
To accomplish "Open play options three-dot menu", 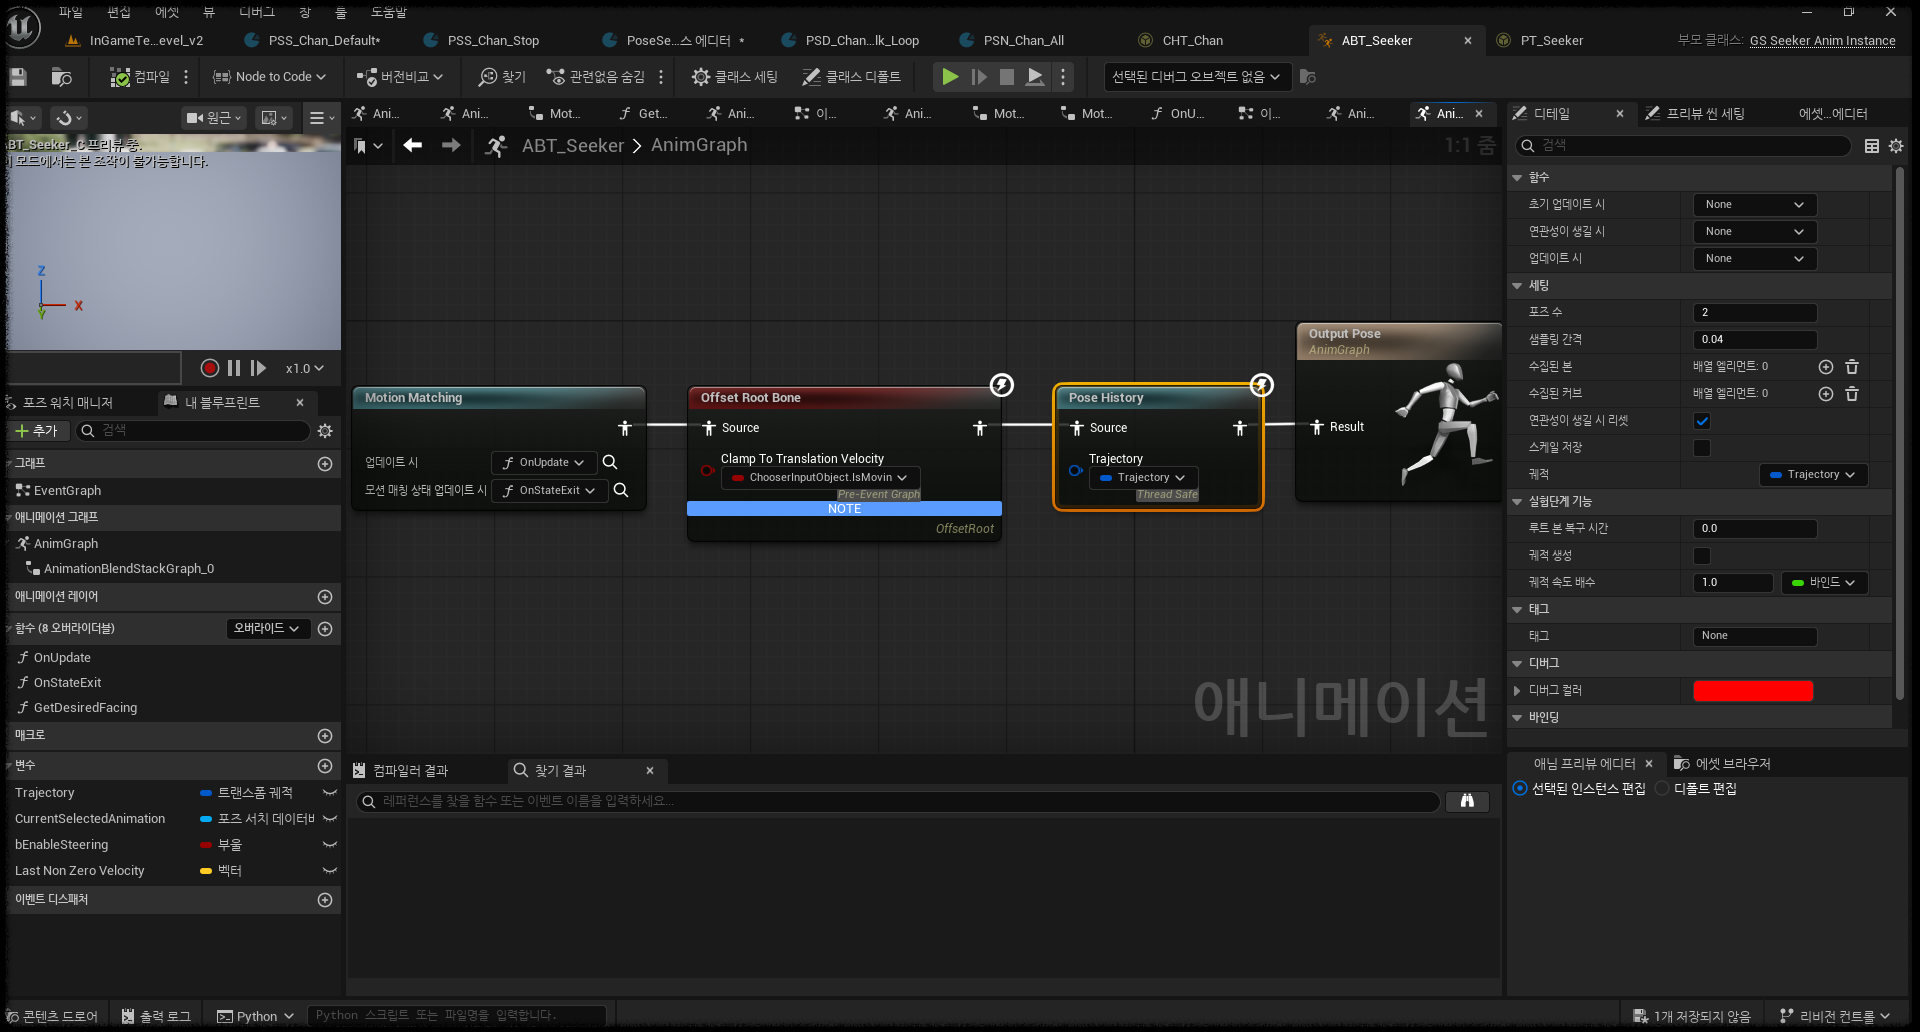I will coord(1063,77).
